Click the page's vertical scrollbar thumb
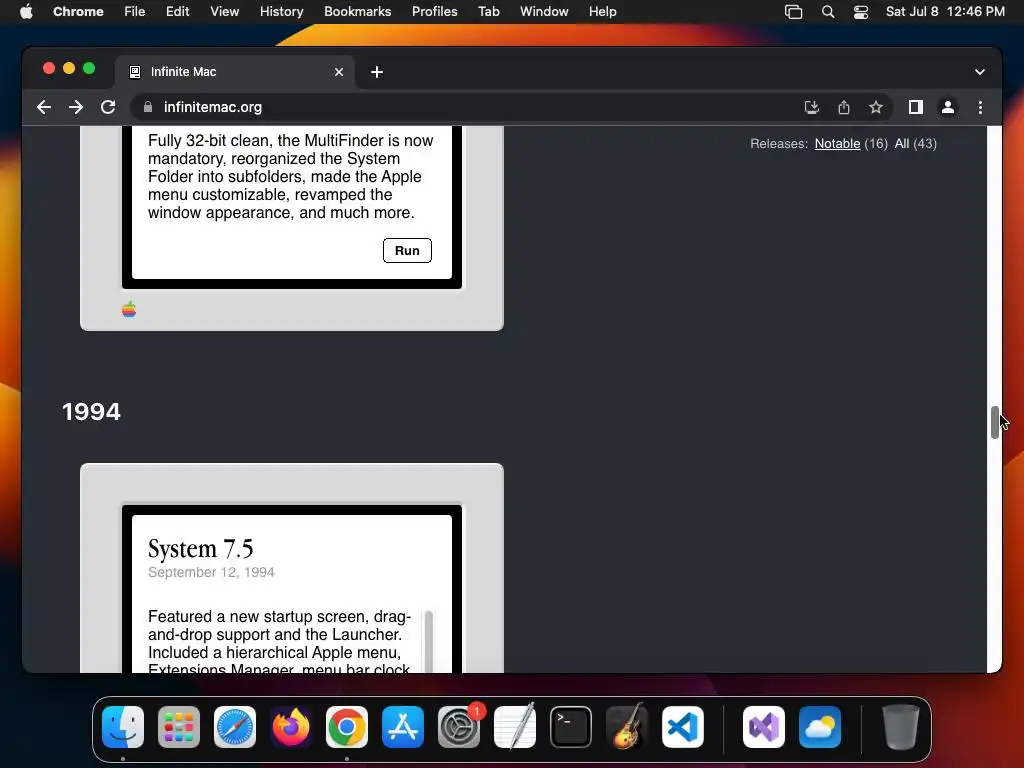1024x768 pixels. (995, 423)
